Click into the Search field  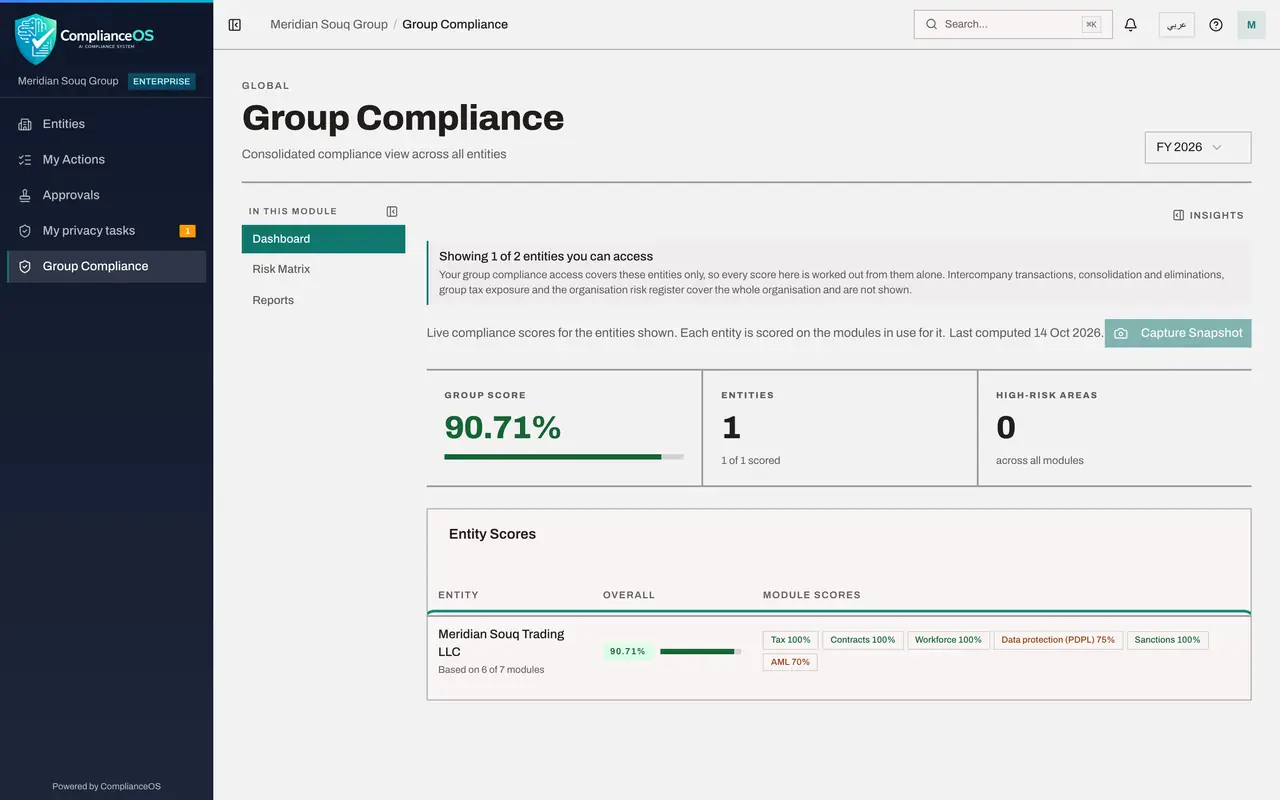pyautogui.click(x=1013, y=25)
